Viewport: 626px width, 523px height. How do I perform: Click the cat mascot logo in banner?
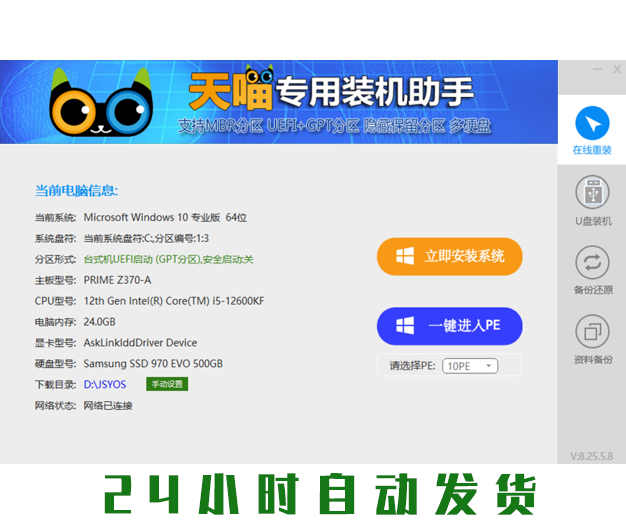click(101, 102)
